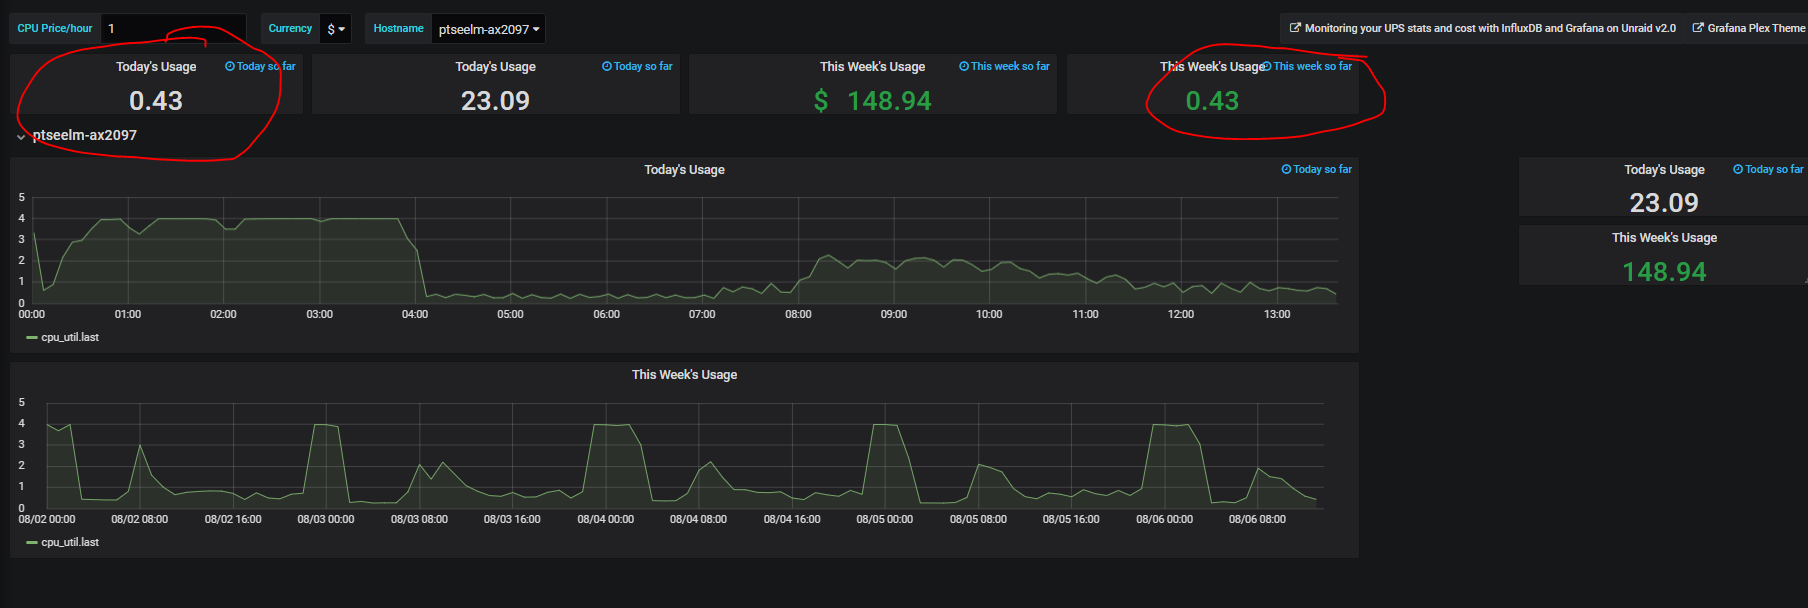Image resolution: width=1808 pixels, height=608 pixels.
Task: Click the 148.94 value in right-side panel
Action: 1664,272
